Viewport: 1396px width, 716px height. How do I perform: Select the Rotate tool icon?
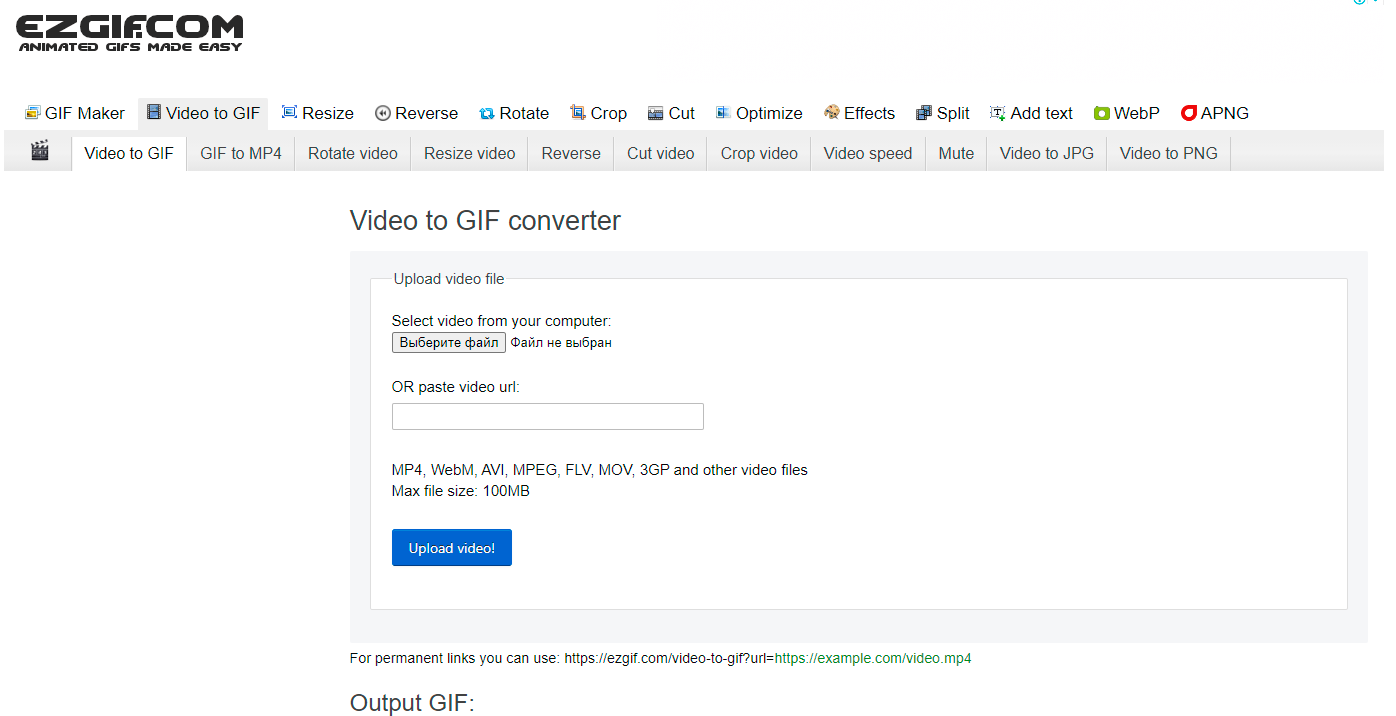tap(487, 113)
